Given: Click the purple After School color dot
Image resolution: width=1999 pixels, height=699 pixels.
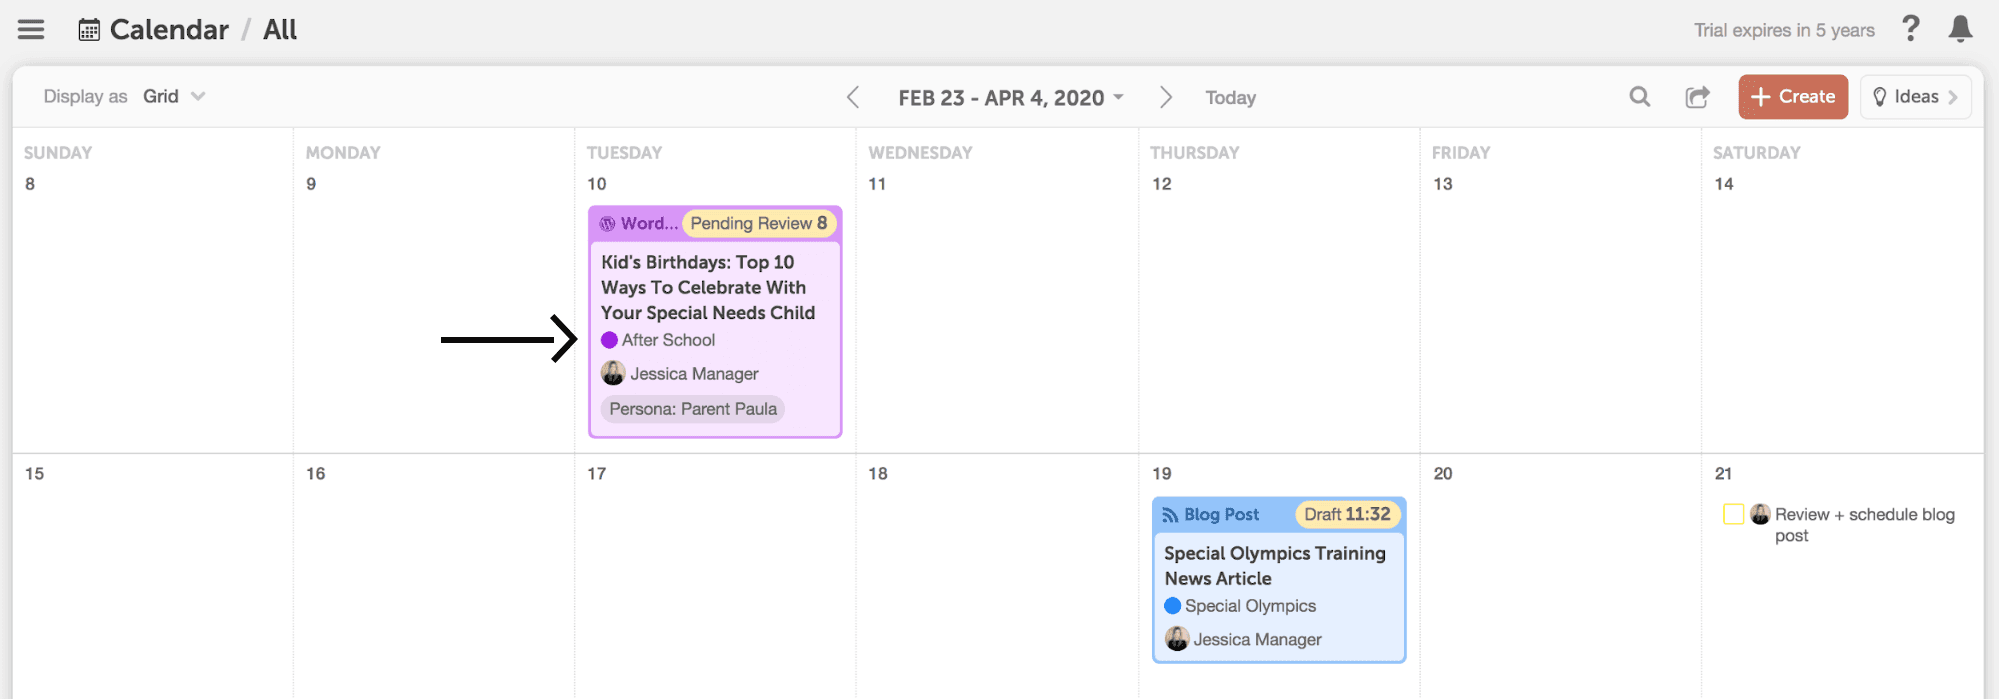Looking at the screenshot, I should tap(609, 341).
